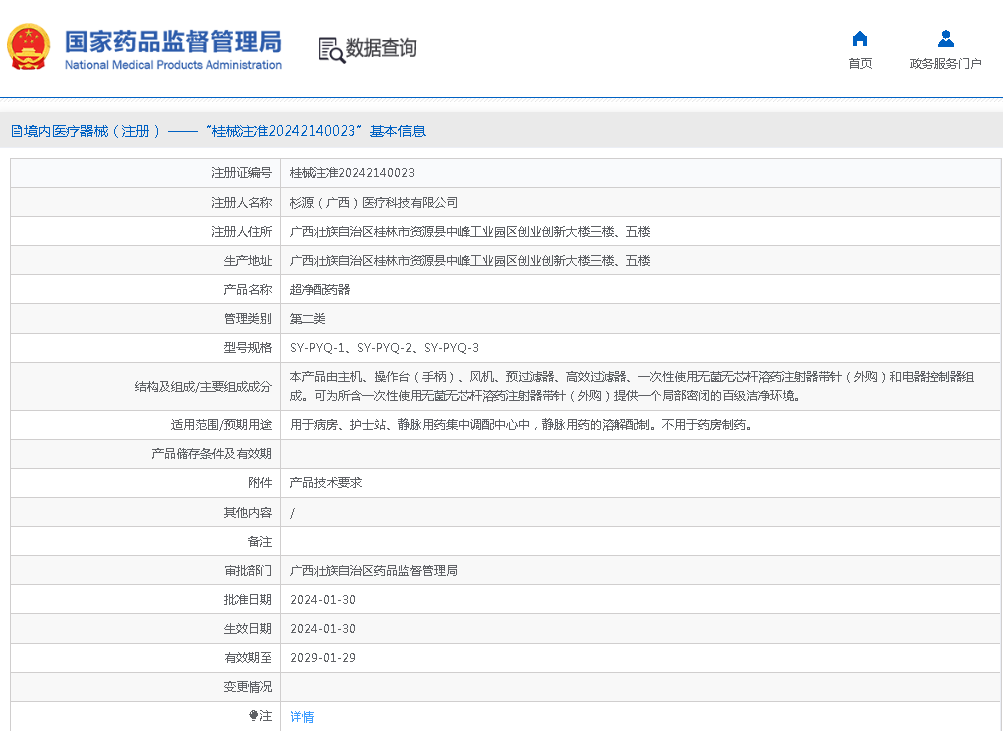The width and height of the screenshot is (1003, 731).
Task: Go to 政务服务门户 text label
Action: click(x=945, y=64)
